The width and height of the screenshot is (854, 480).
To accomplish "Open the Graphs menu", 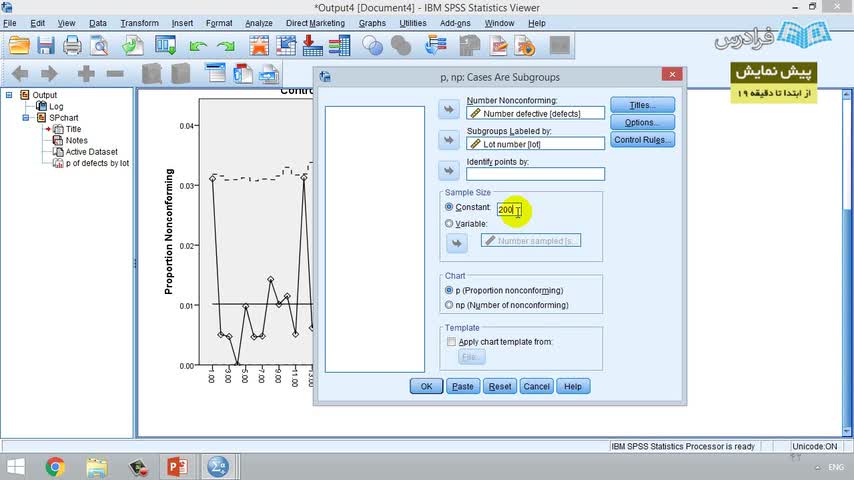I will point(372,23).
